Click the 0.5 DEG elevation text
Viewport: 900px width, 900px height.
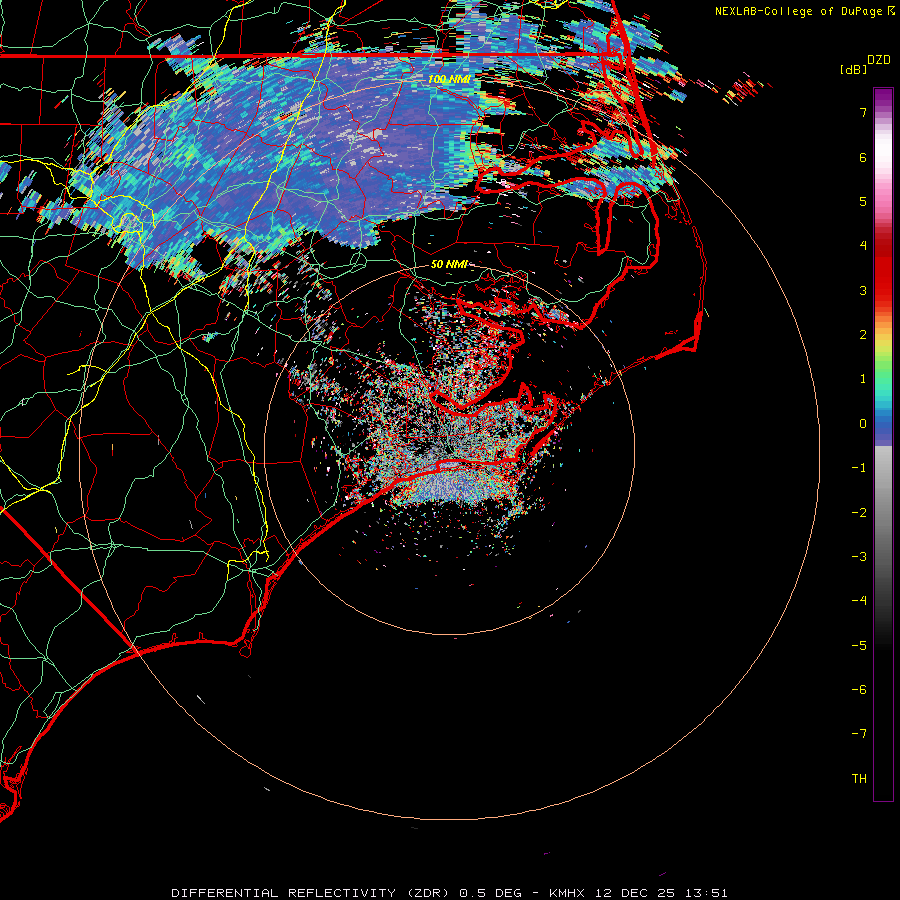[x=491, y=893]
